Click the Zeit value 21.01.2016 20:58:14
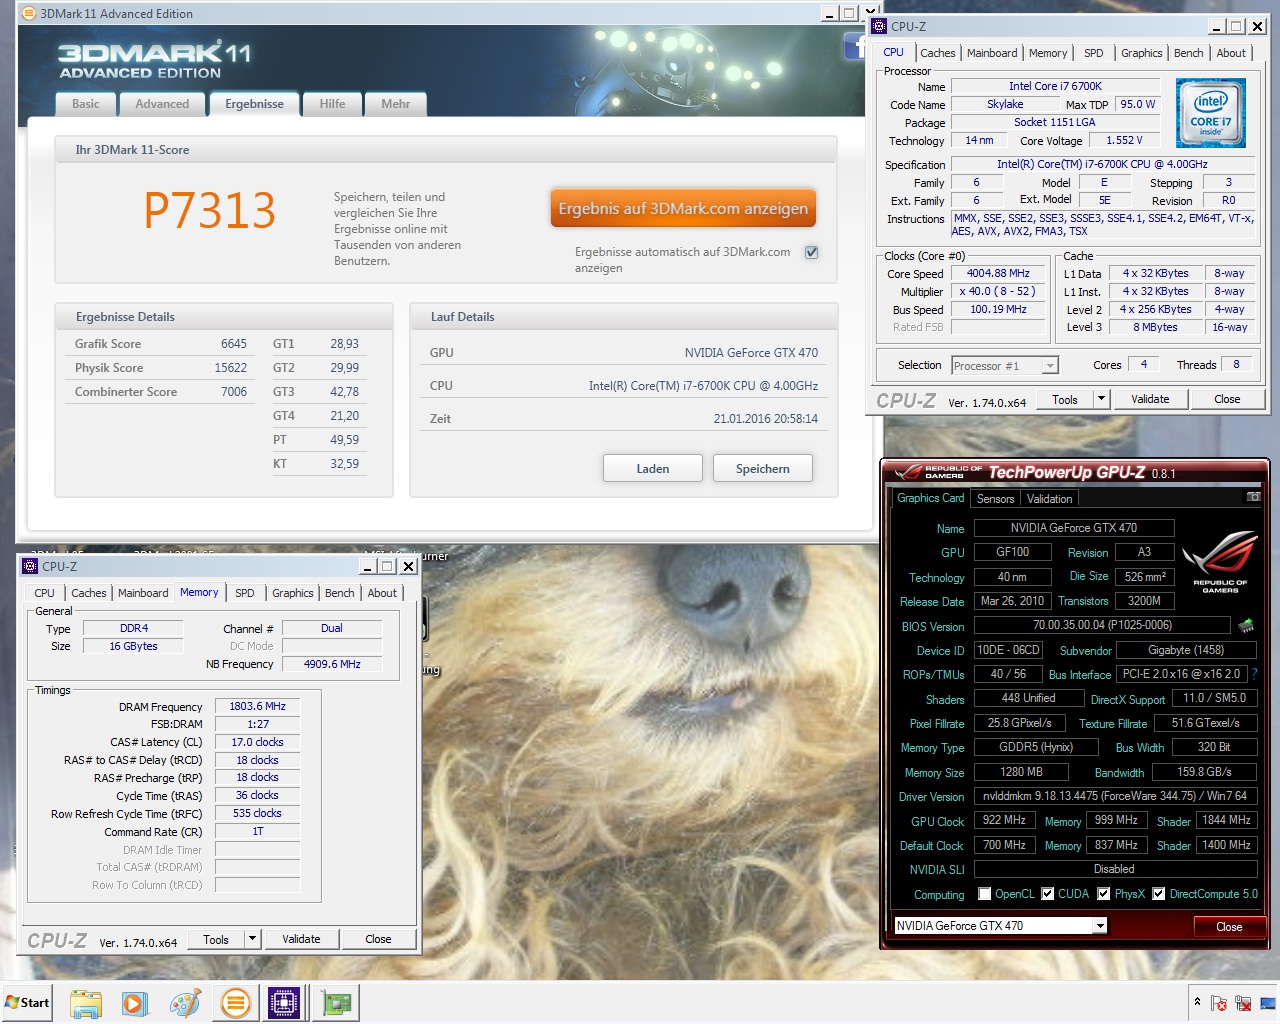Viewport: 1280px width, 1024px height. (x=766, y=419)
